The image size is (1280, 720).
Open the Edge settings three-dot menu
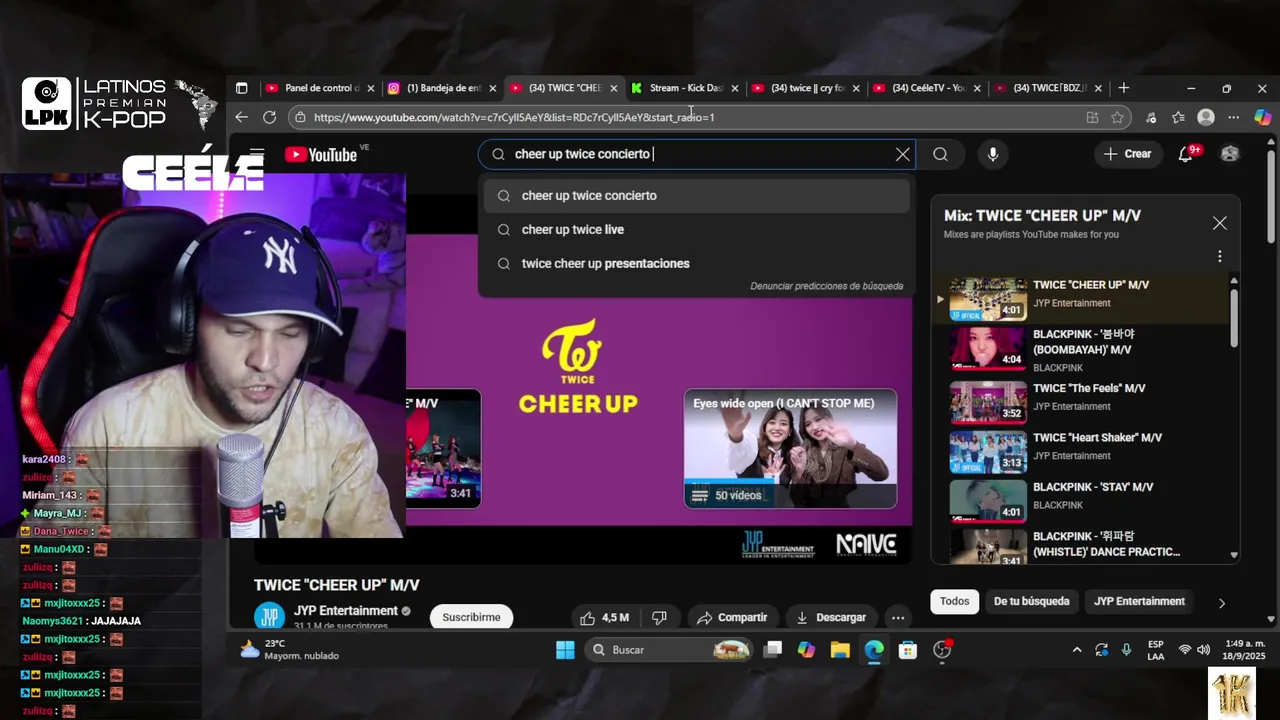click(x=1234, y=117)
